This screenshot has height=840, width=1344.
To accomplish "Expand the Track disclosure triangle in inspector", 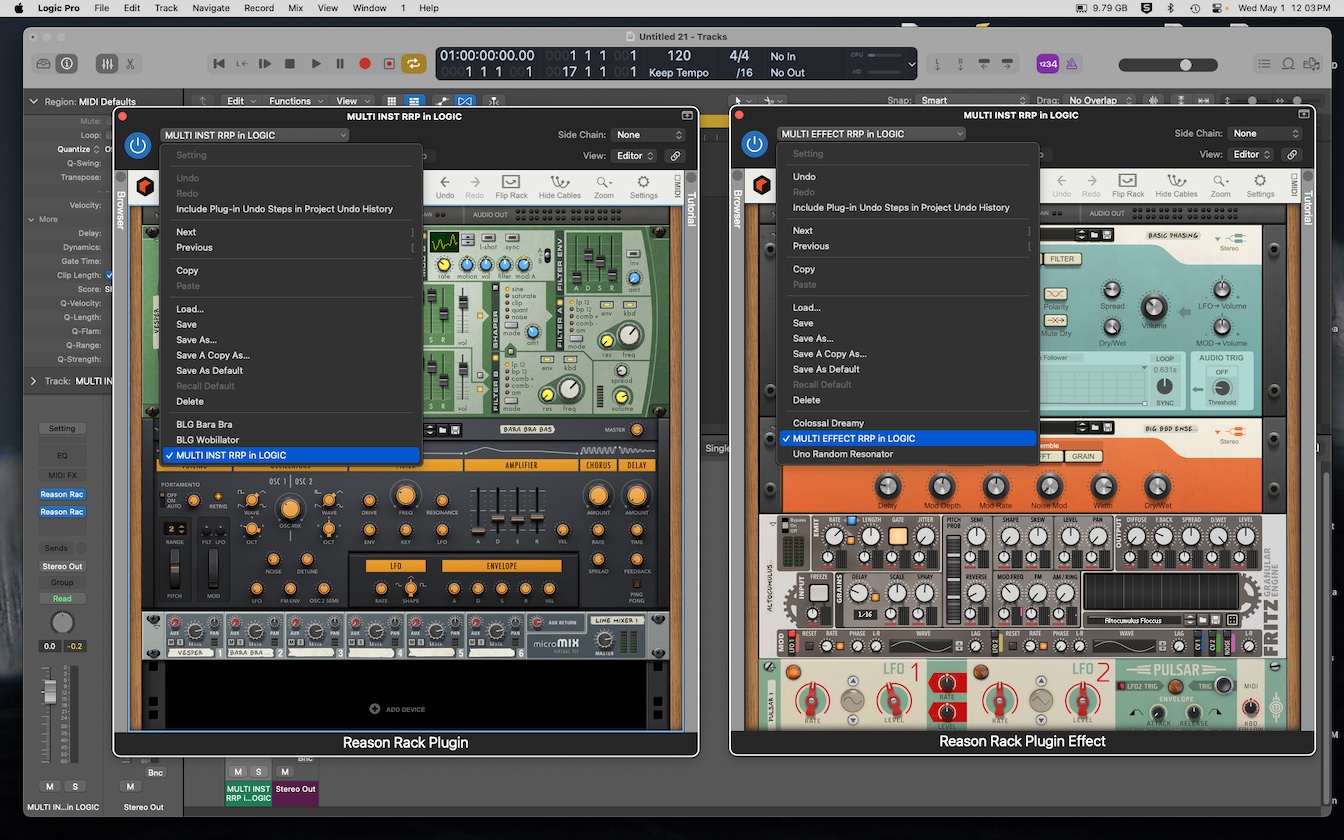I will 33,381.
